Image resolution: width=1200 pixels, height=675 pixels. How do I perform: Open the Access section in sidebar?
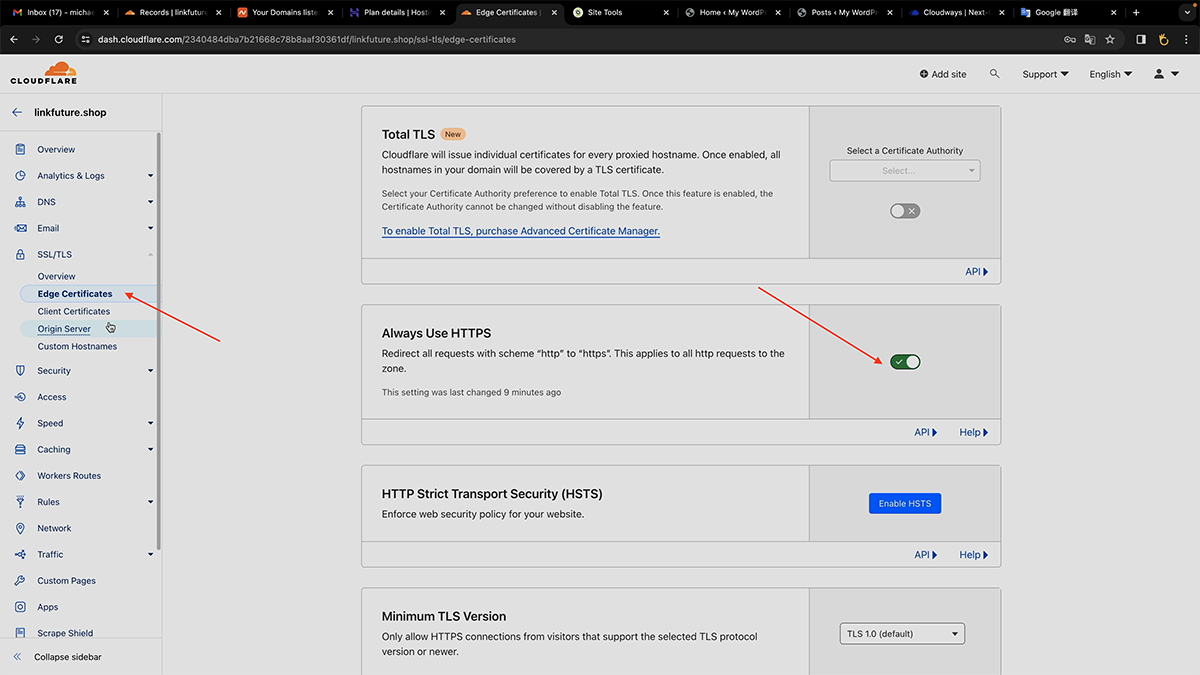pyautogui.click(x=52, y=397)
